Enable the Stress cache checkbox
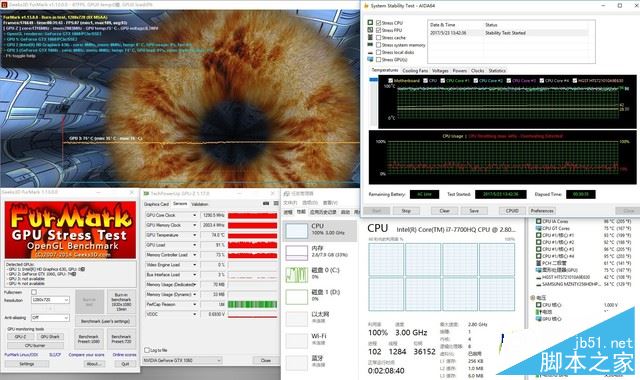The width and height of the screenshot is (640, 380). (x=379, y=38)
